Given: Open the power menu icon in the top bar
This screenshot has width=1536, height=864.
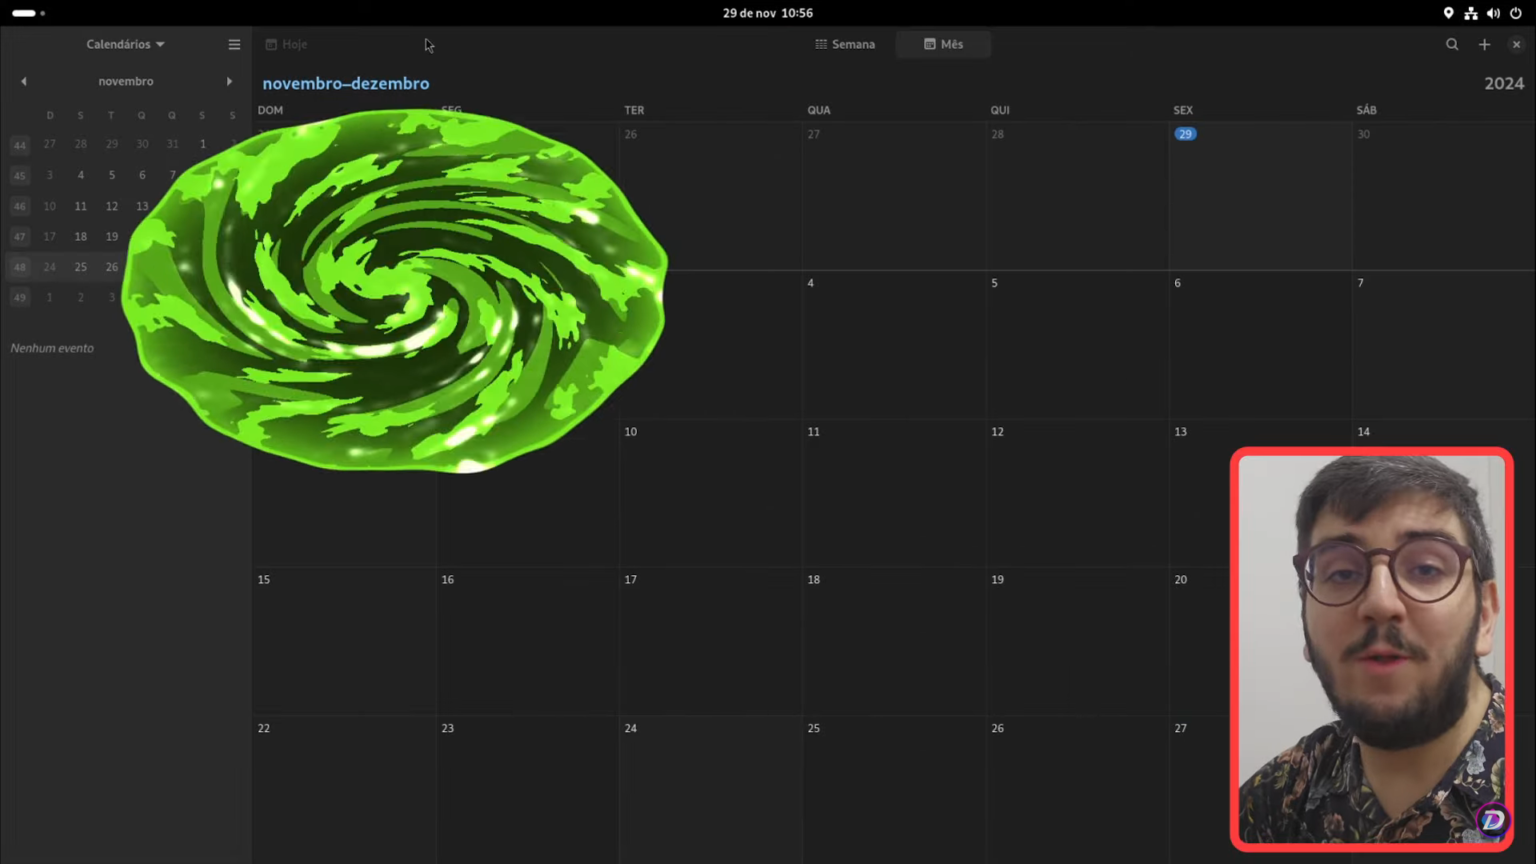Looking at the screenshot, I should pos(1515,13).
